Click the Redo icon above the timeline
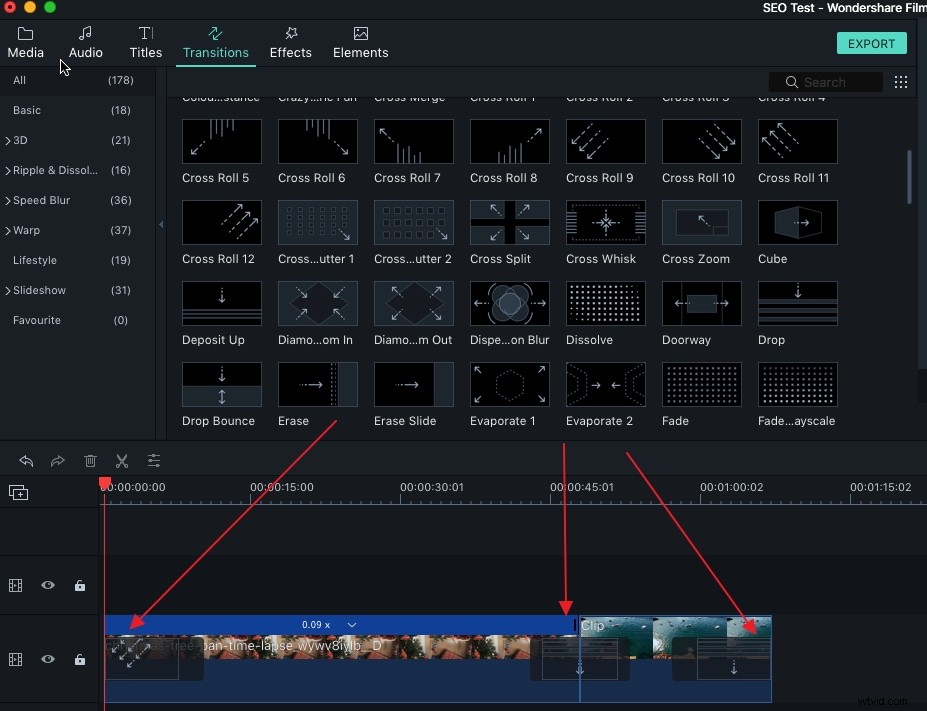The width and height of the screenshot is (927, 711). tap(58, 461)
